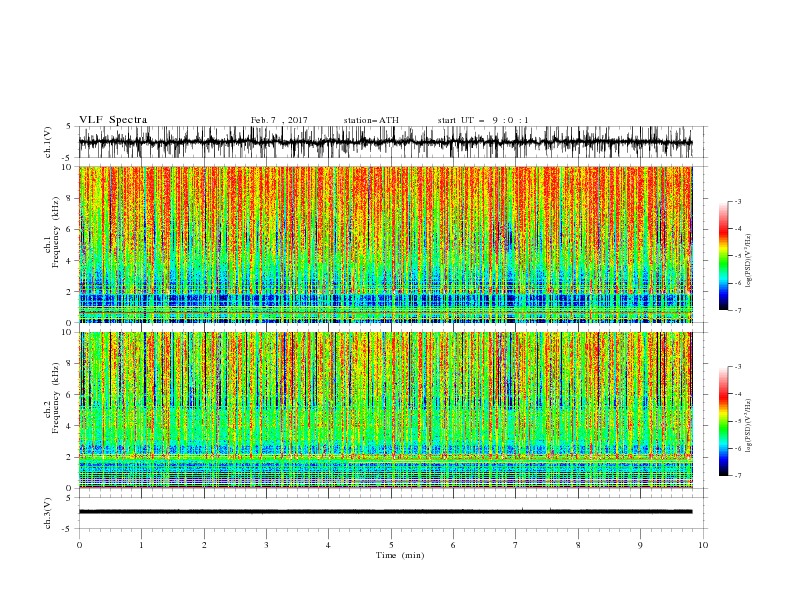Click the ch.1 spectrogram panel
Viewport: 792px width, 612px height.
pyautogui.click(x=385, y=244)
